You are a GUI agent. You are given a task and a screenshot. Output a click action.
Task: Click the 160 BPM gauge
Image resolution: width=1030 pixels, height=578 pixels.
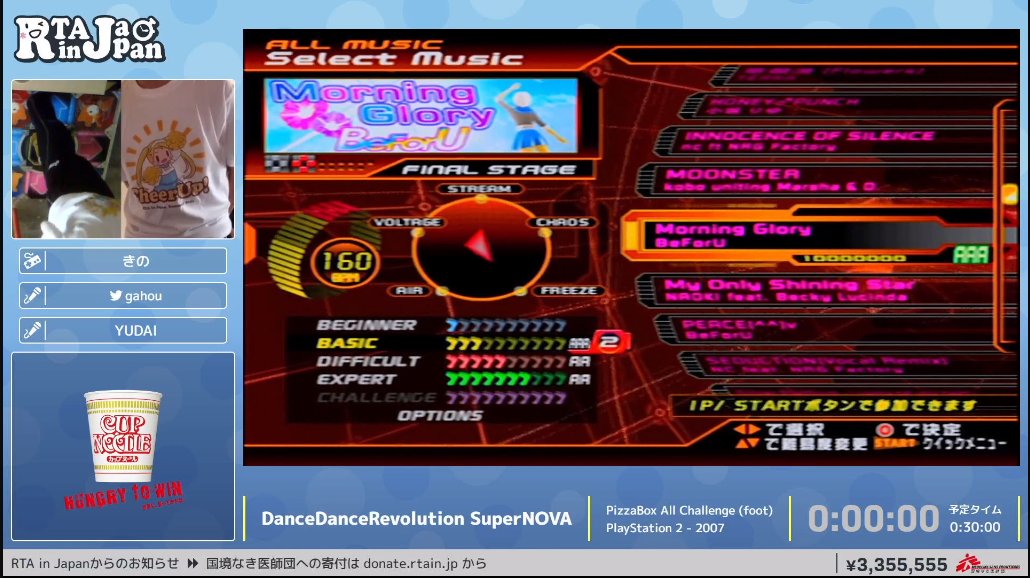[345, 263]
